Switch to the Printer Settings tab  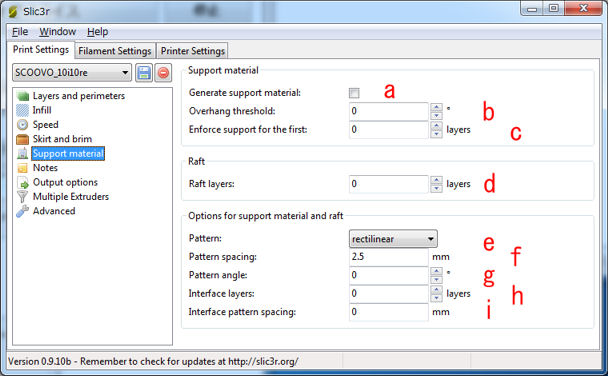click(193, 51)
